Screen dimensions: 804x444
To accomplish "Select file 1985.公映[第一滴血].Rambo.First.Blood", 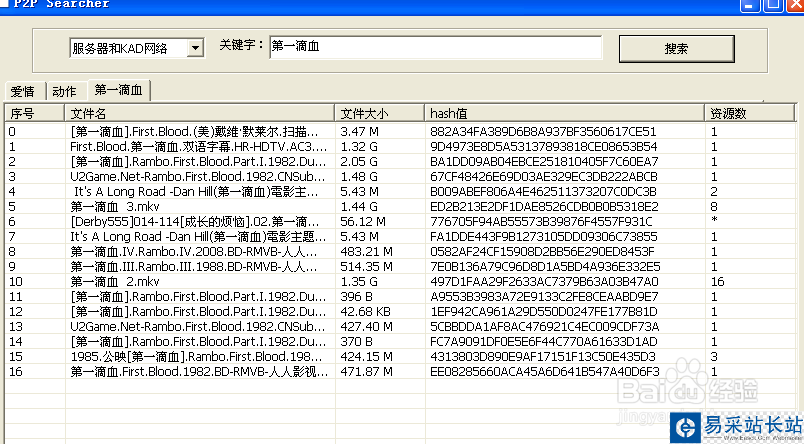I will point(196,356).
